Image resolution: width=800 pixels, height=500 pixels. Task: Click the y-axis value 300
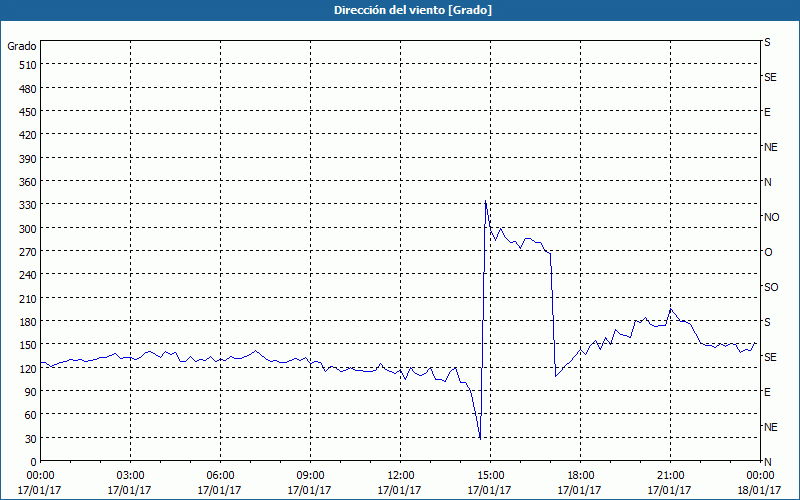[29, 229]
